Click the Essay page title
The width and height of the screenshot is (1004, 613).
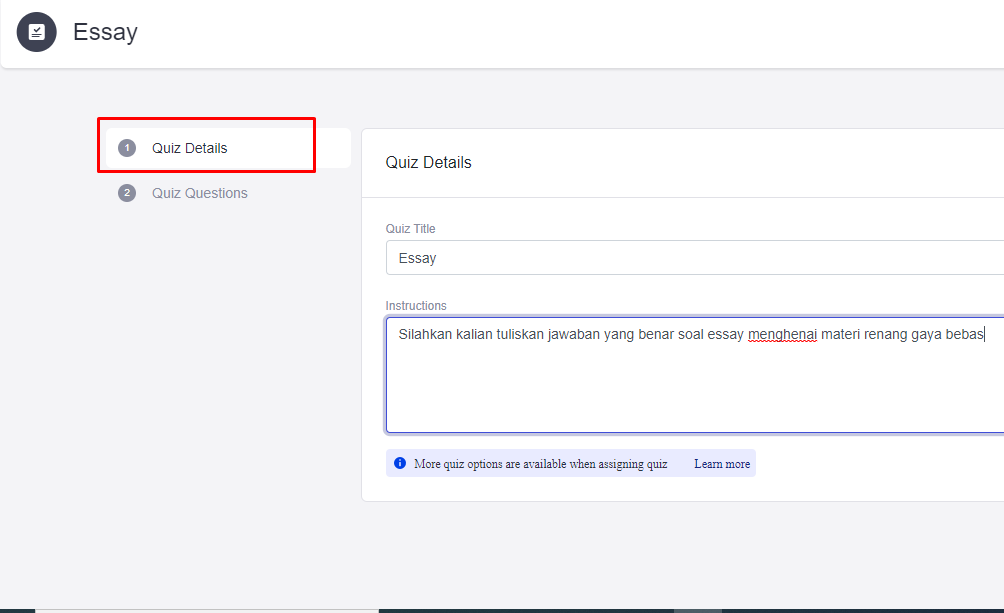click(x=105, y=32)
